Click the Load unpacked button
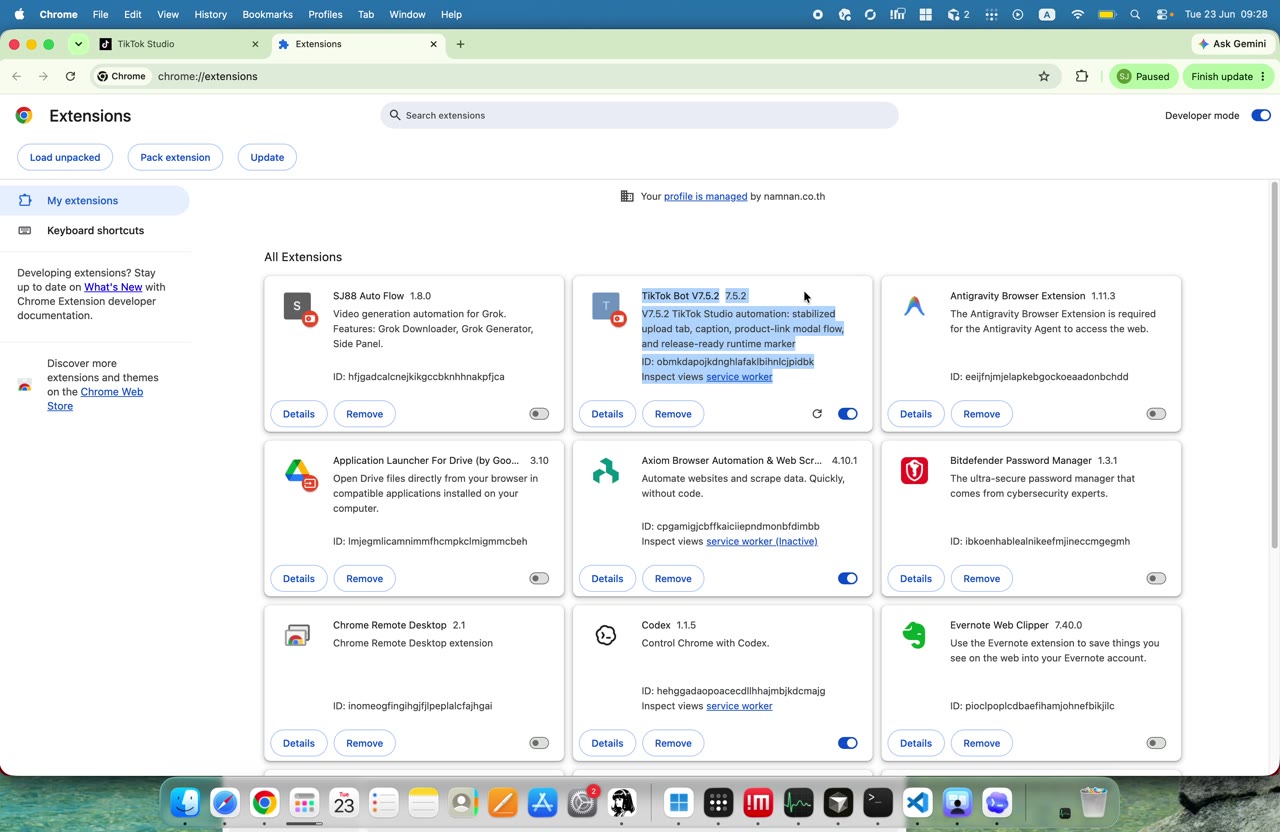The image size is (1280, 832). coord(65,157)
